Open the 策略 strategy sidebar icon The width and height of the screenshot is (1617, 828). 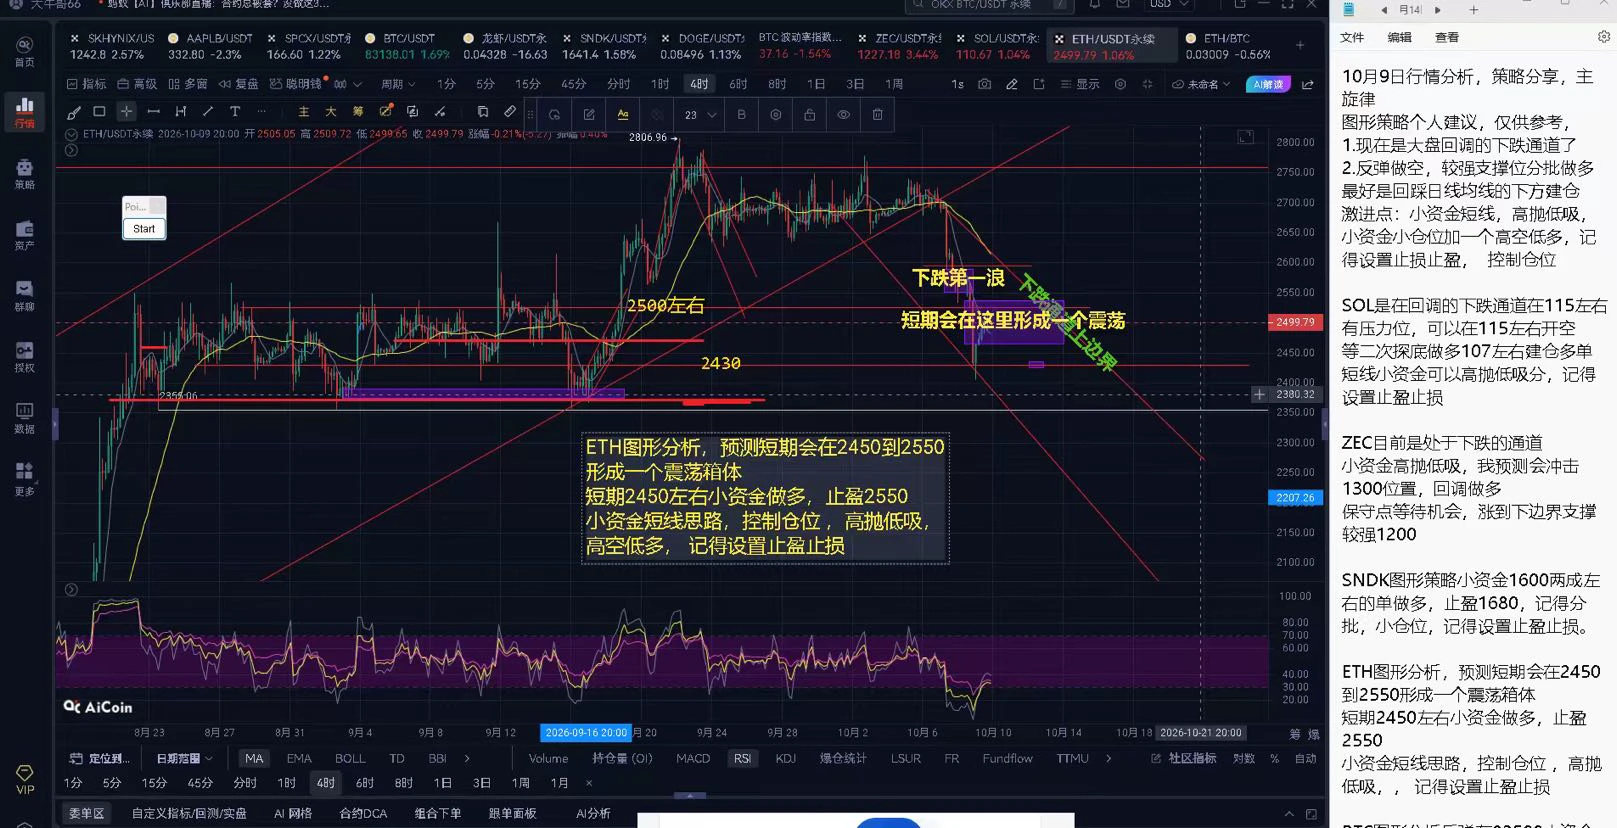tap(25, 173)
